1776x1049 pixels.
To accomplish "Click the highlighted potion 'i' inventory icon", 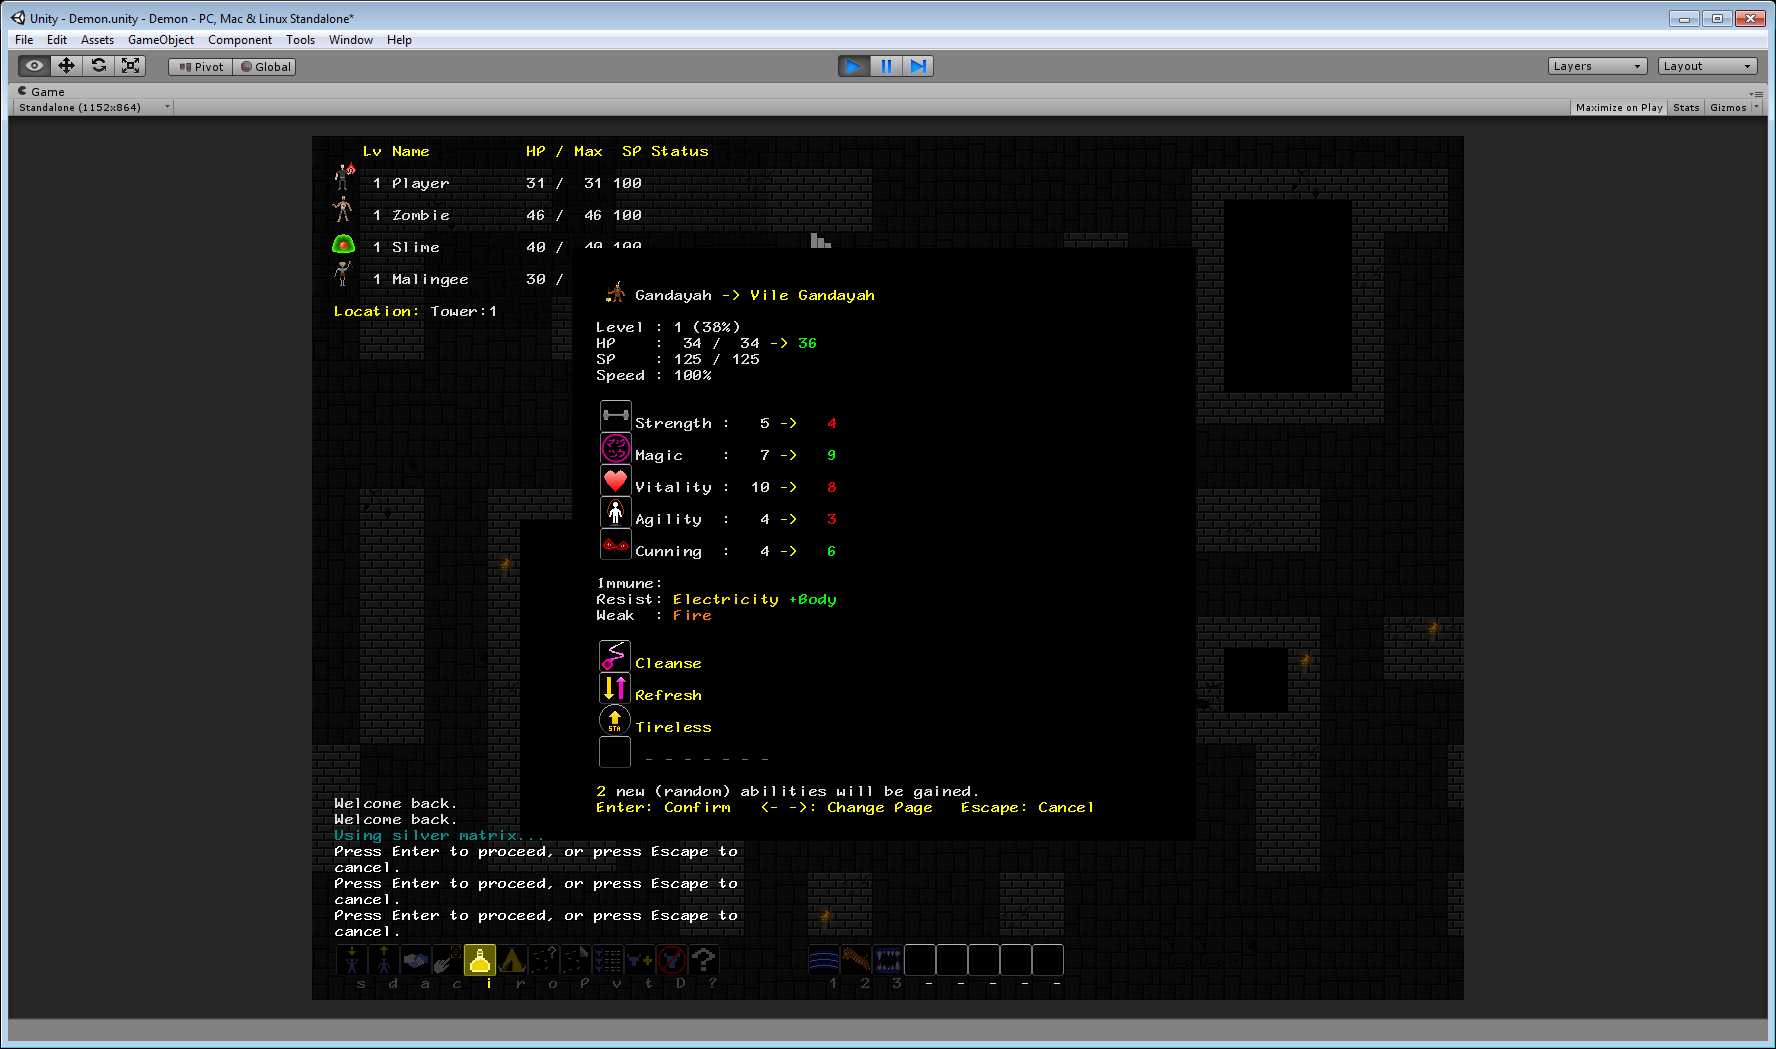I will [x=480, y=960].
